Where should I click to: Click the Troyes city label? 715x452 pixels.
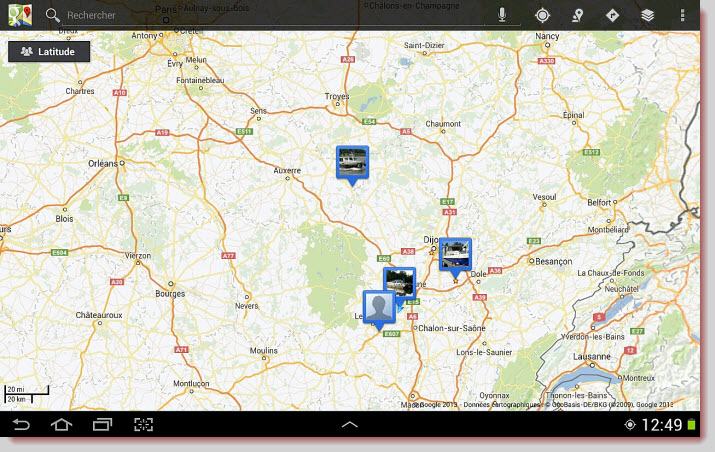coord(337,96)
